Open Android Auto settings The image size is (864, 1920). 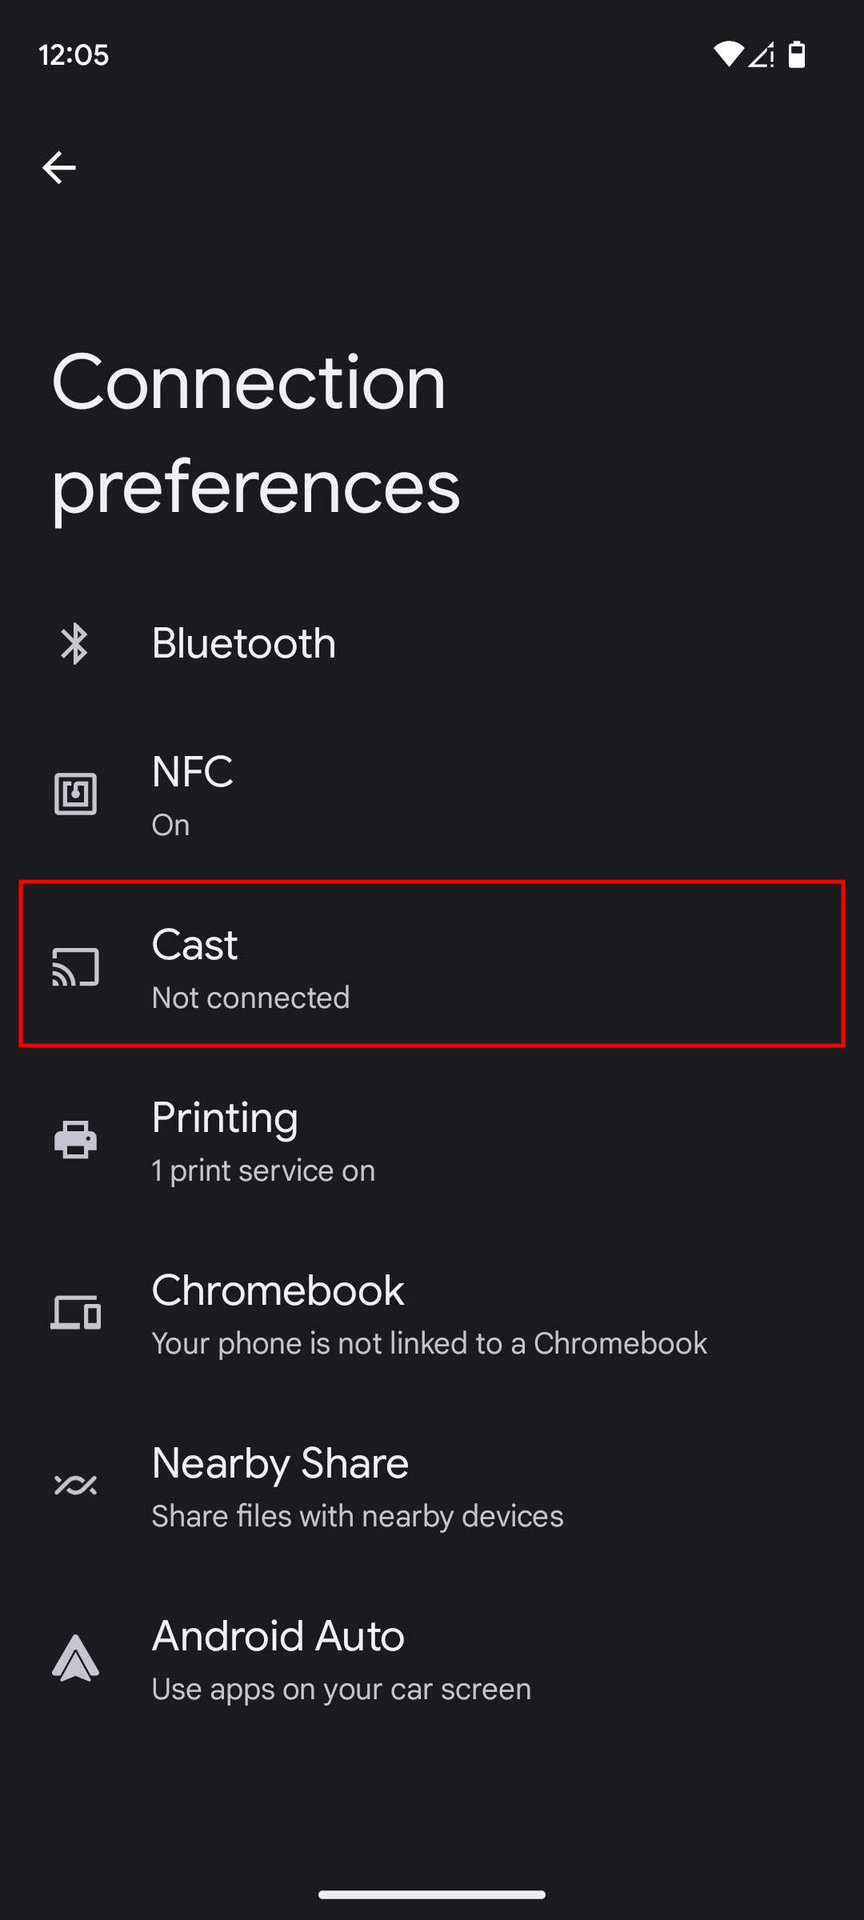278,1637
